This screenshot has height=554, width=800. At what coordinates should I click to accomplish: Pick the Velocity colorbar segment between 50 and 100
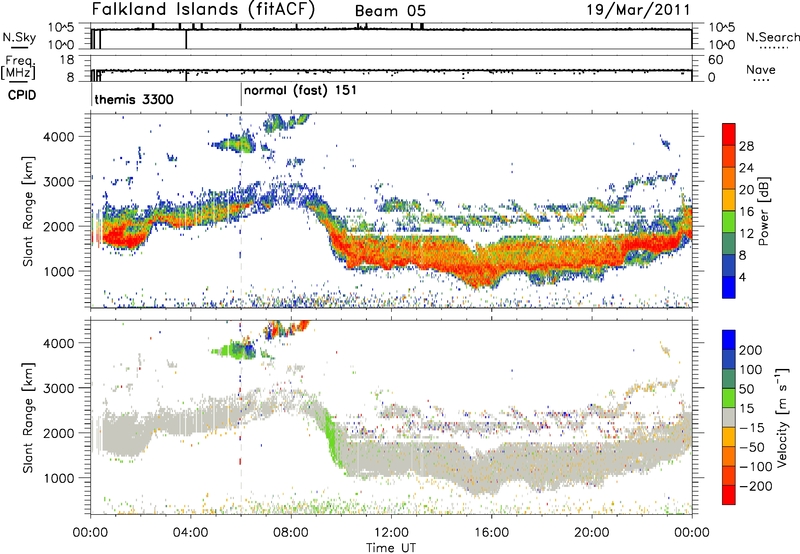pos(729,379)
